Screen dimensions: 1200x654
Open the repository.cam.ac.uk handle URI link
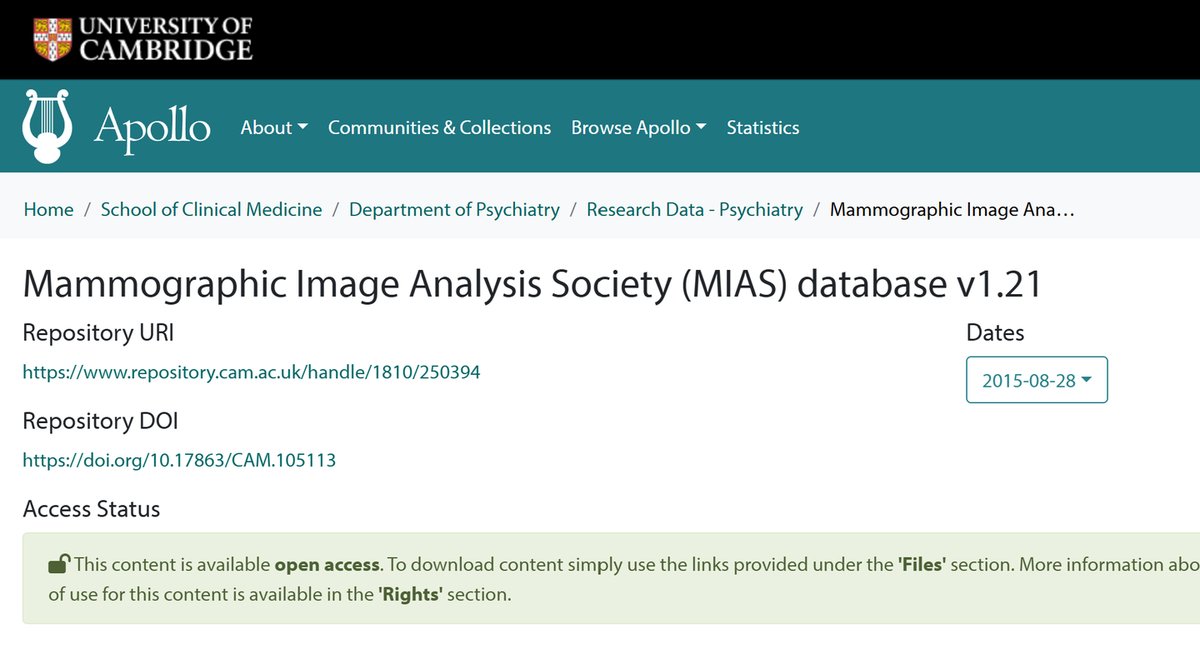(x=252, y=372)
